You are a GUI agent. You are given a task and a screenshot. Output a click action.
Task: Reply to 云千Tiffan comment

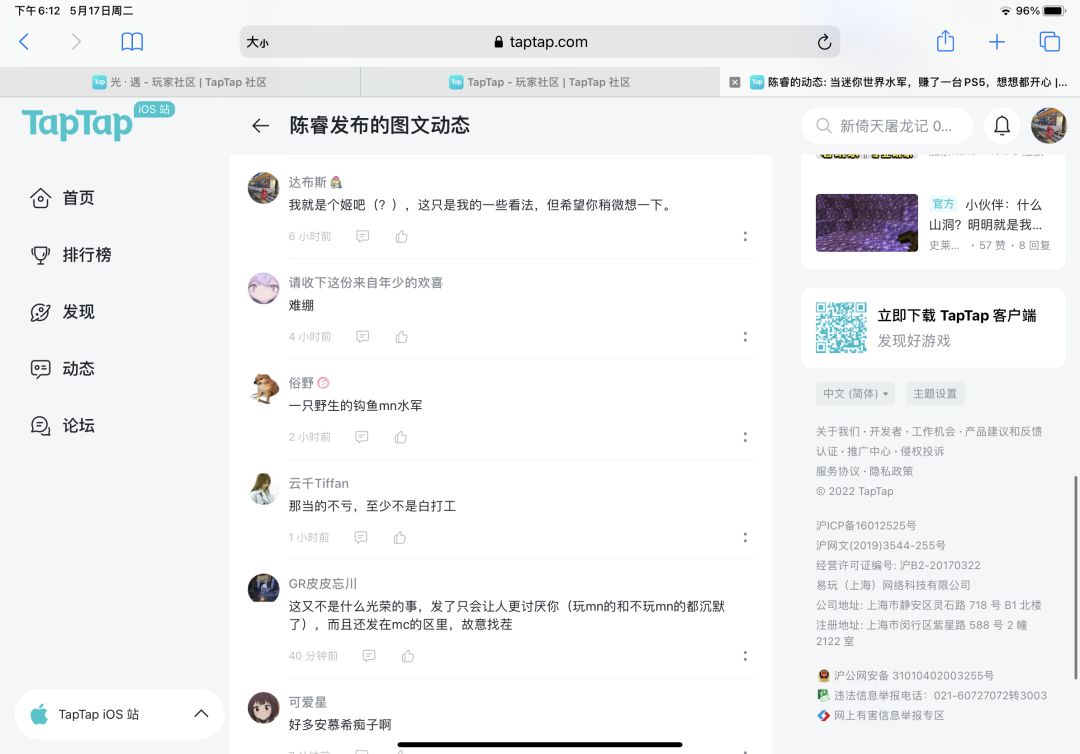pos(360,537)
